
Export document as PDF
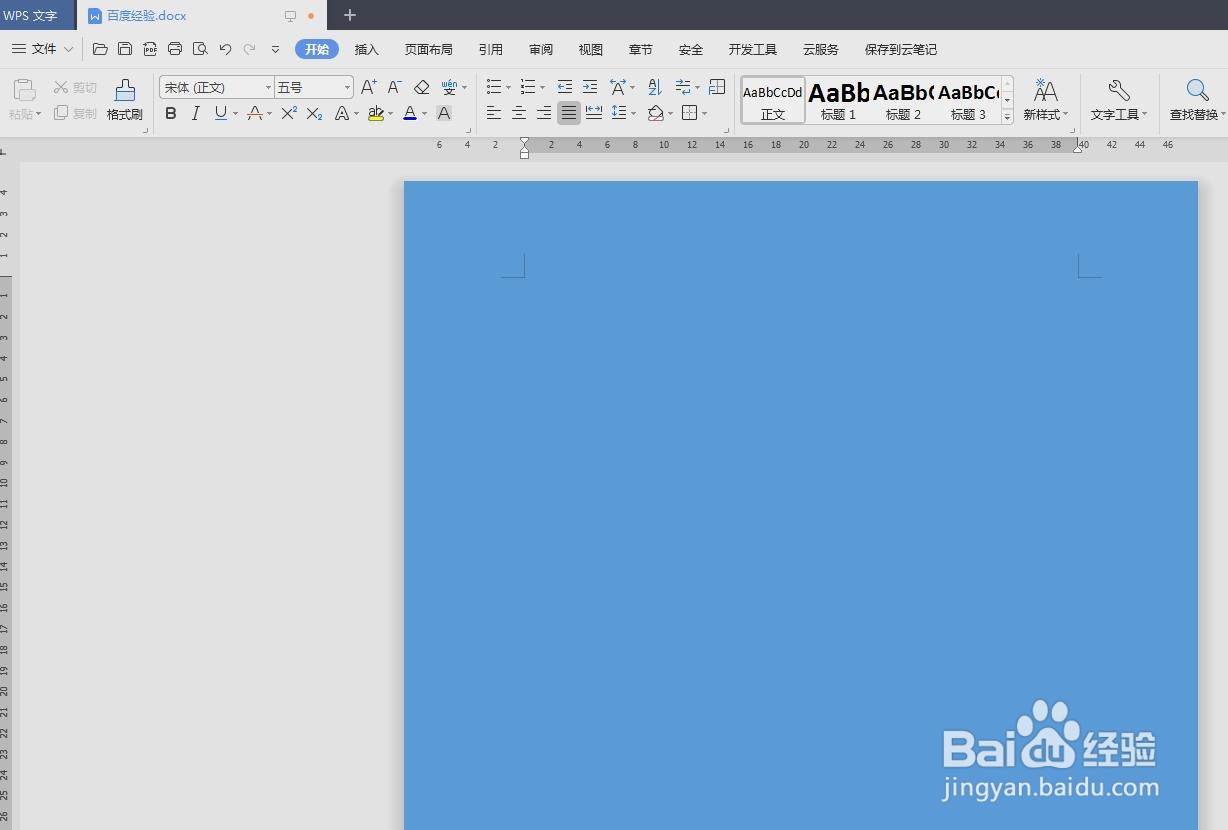(150, 49)
